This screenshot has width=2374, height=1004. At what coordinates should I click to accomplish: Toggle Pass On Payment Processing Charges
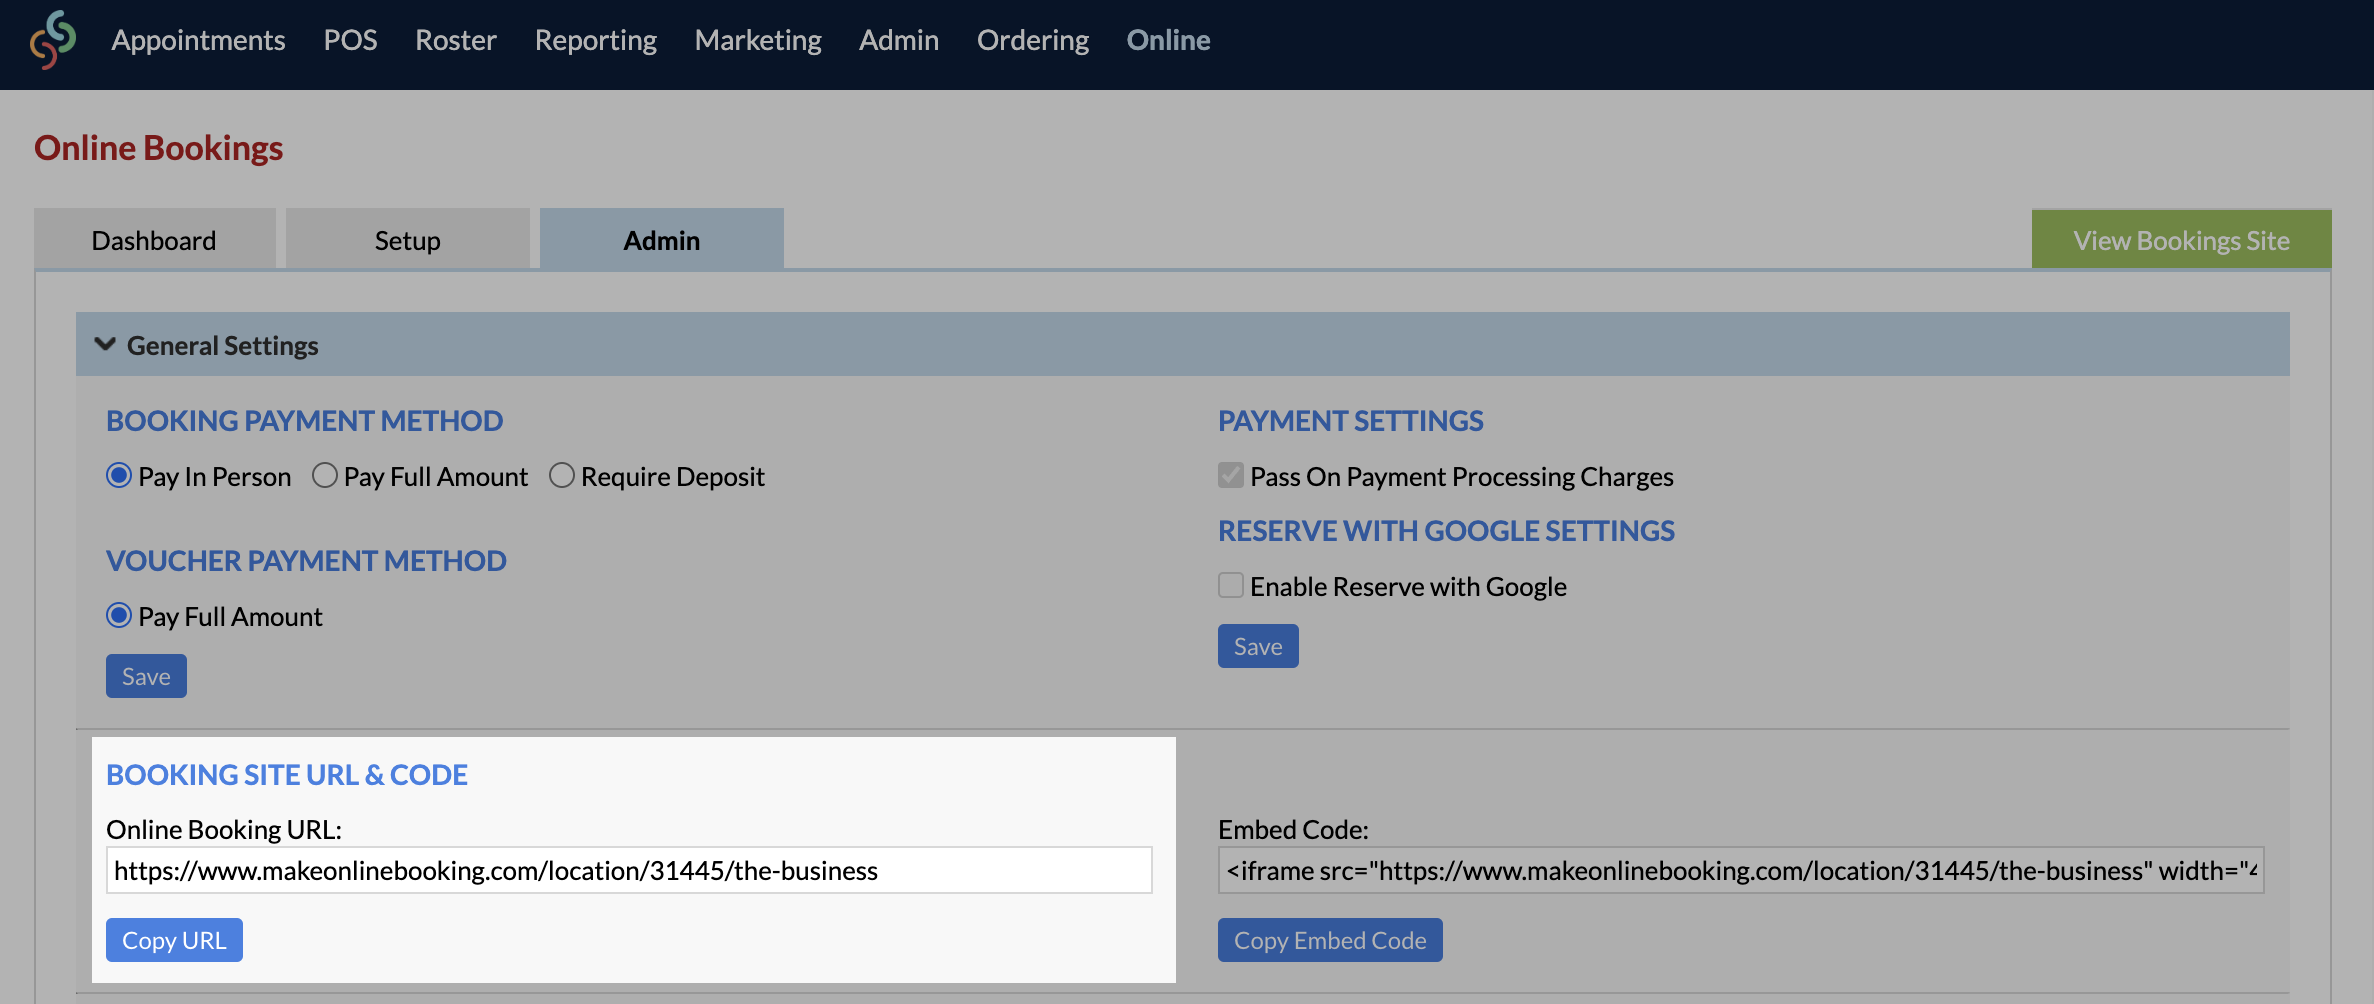click(1231, 476)
